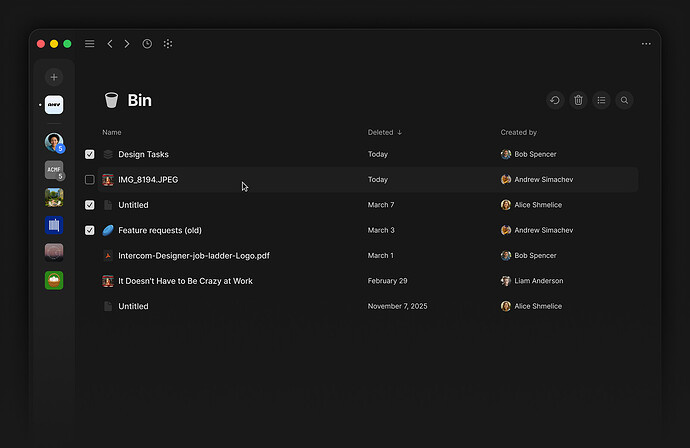Toggle the sidebar hamburger menu icon

click(90, 44)
